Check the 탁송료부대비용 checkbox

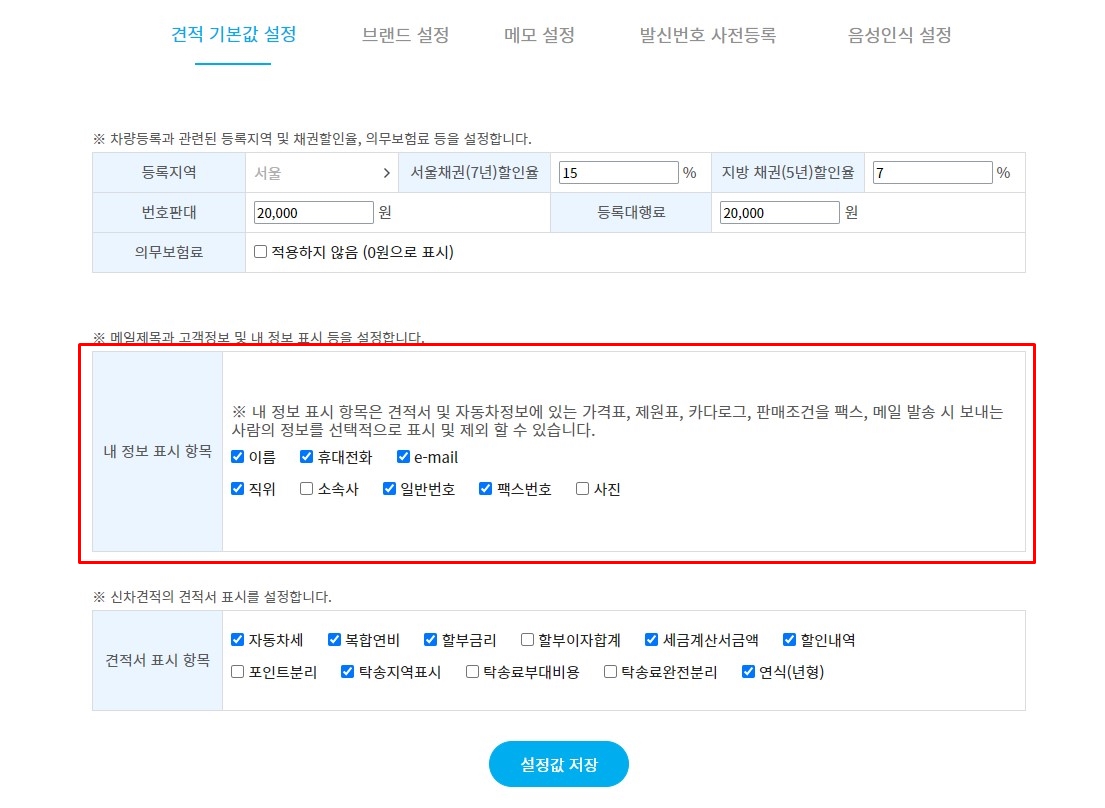pos(472,671)
